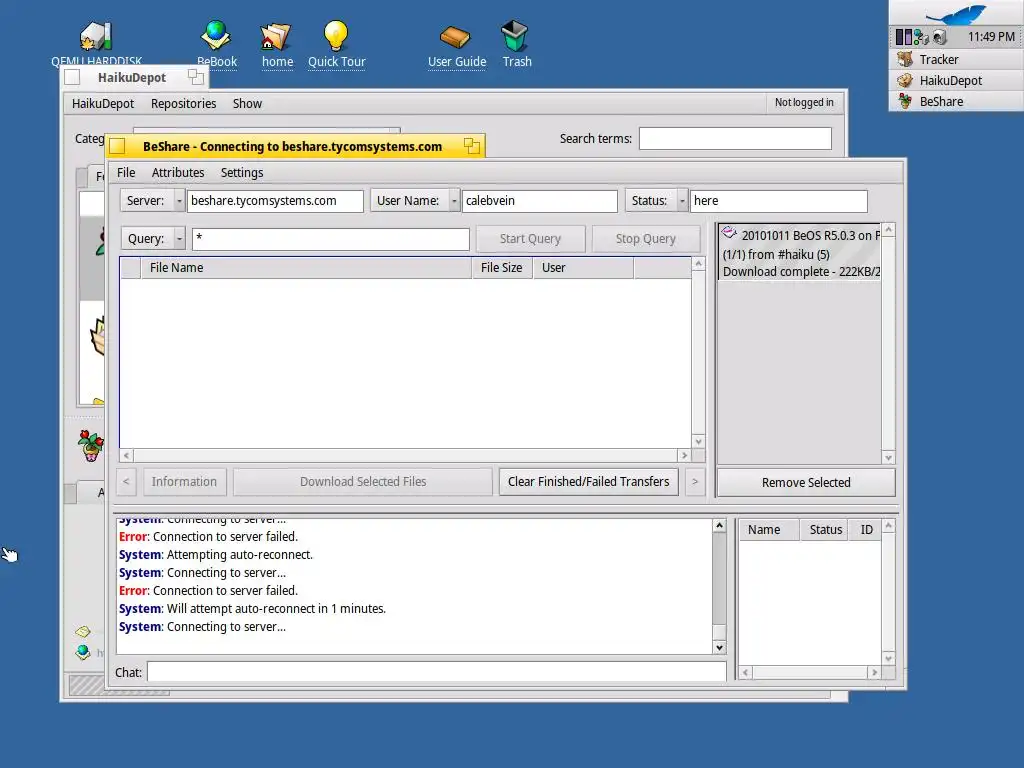Image resolution: width=1024 pixels, height=768 pixels.
Task: Open the Query dropdown arrow
Action: point(180,239)
